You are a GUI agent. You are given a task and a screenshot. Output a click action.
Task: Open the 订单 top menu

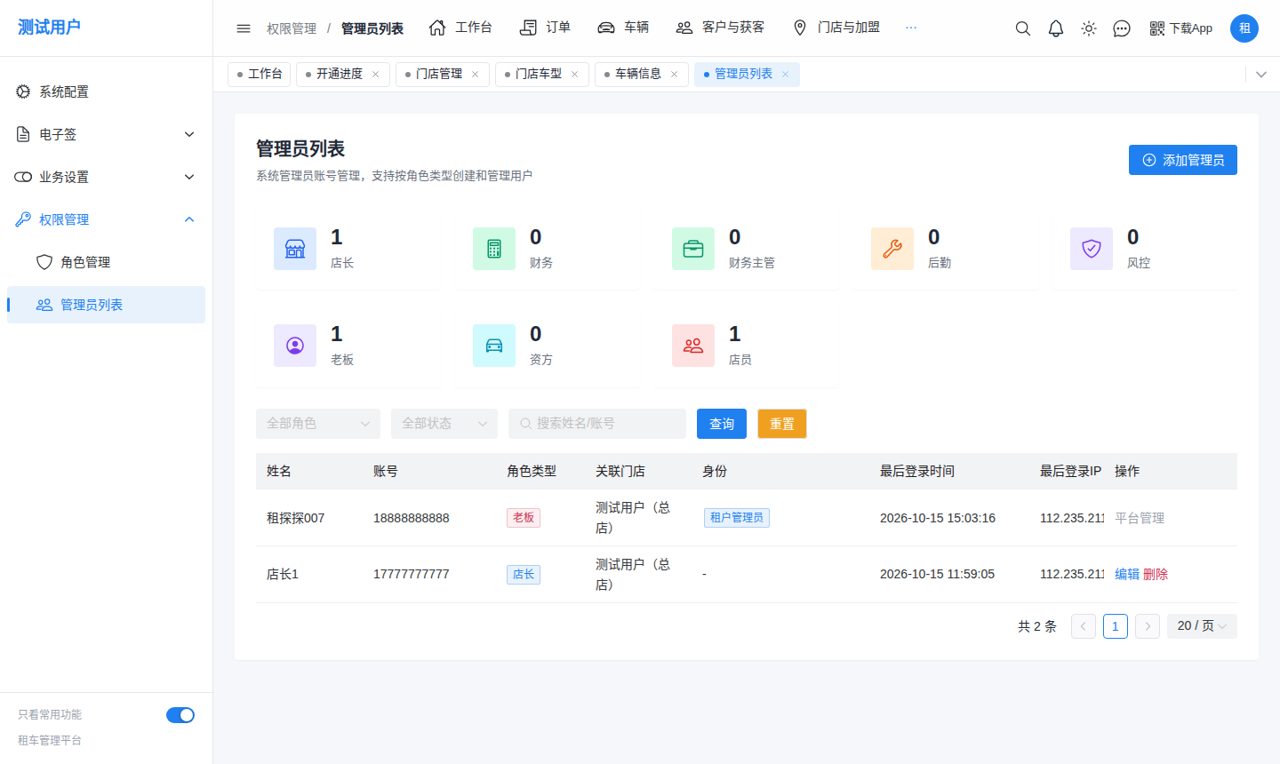click(x=546, y=28)
